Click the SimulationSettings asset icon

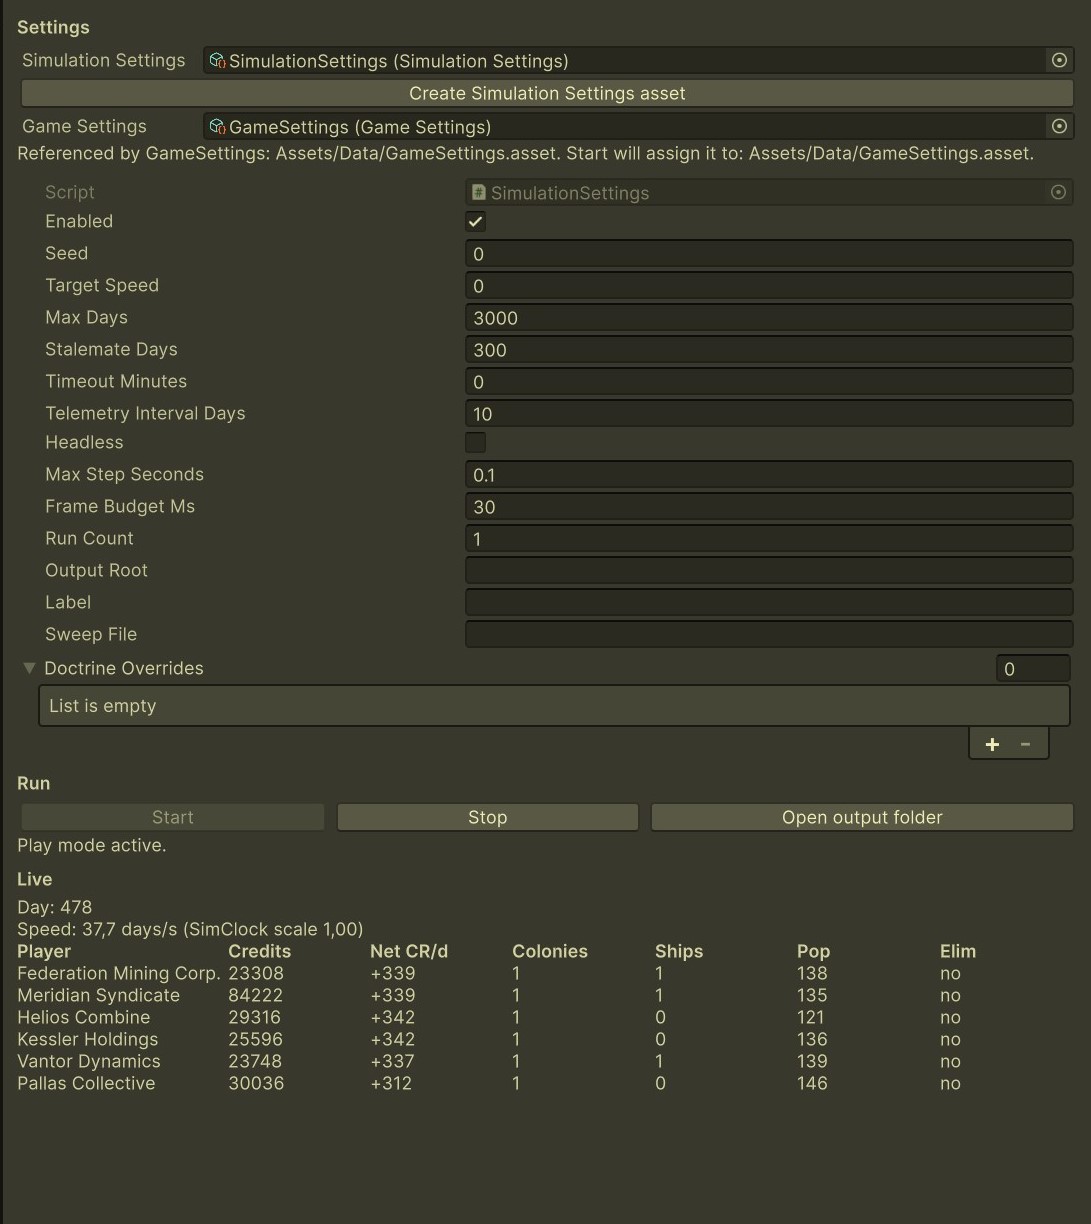pyautogui.click(x=218, y=60)
